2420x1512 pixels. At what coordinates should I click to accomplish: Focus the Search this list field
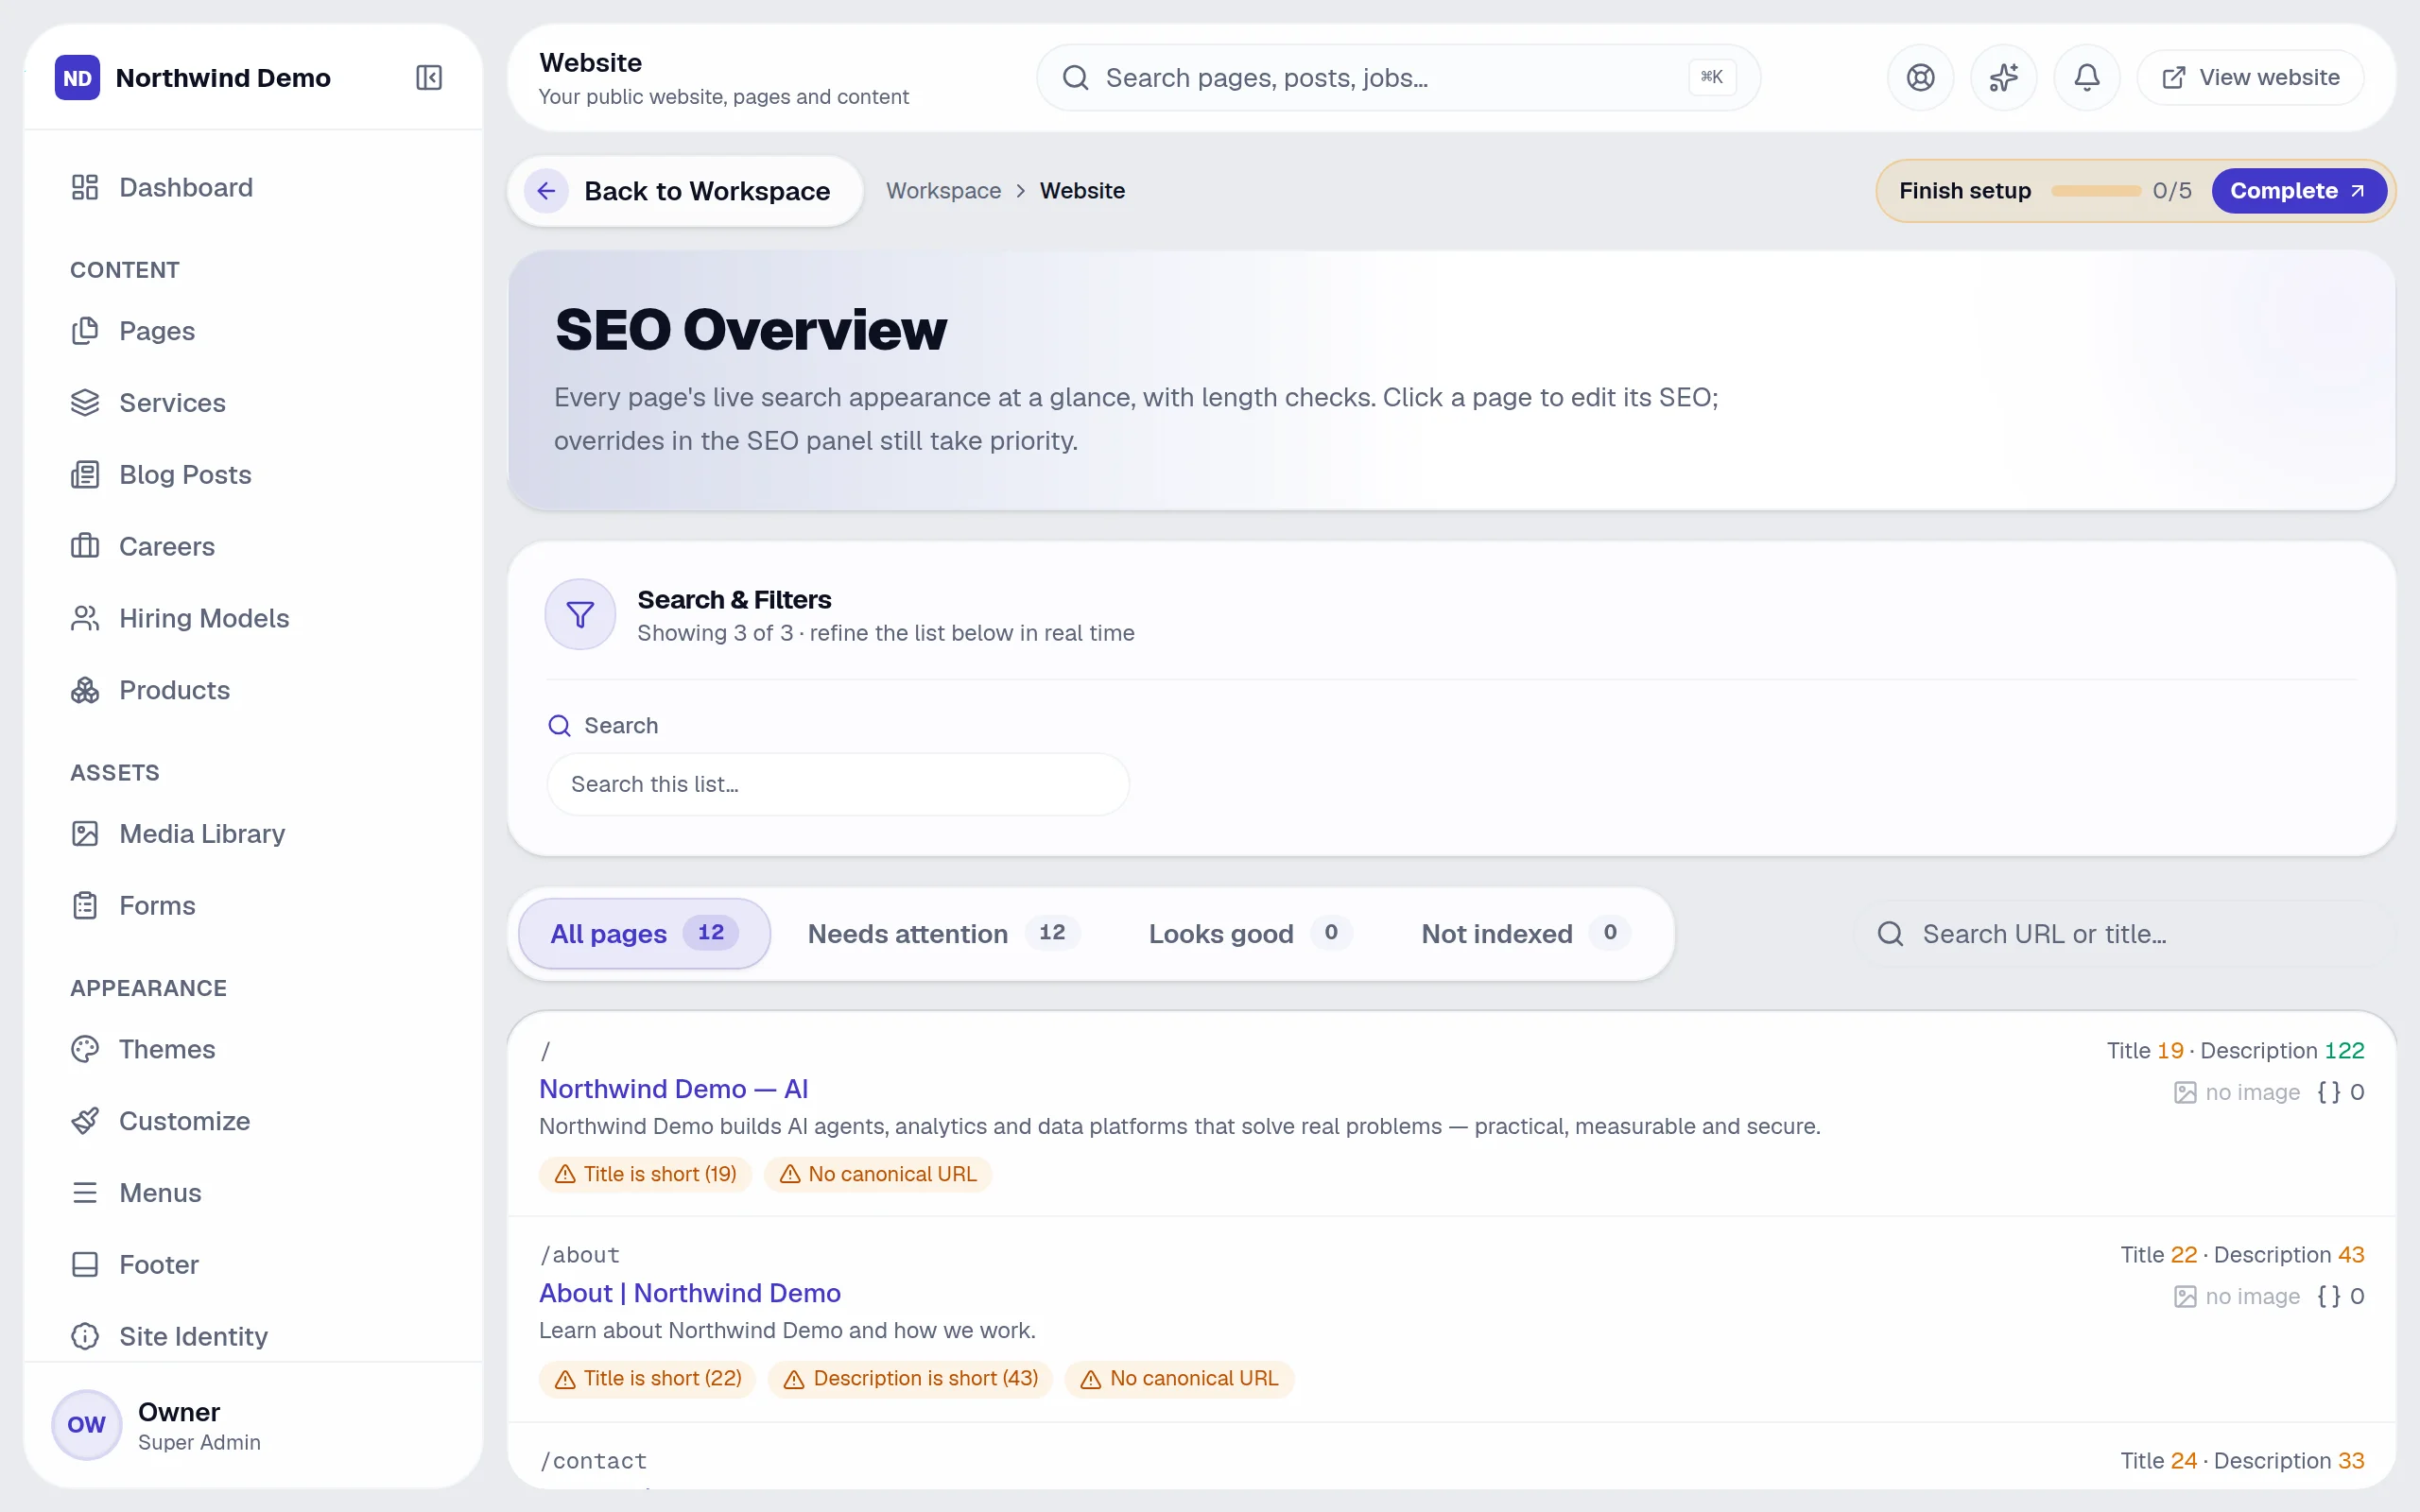click(838, 784)
